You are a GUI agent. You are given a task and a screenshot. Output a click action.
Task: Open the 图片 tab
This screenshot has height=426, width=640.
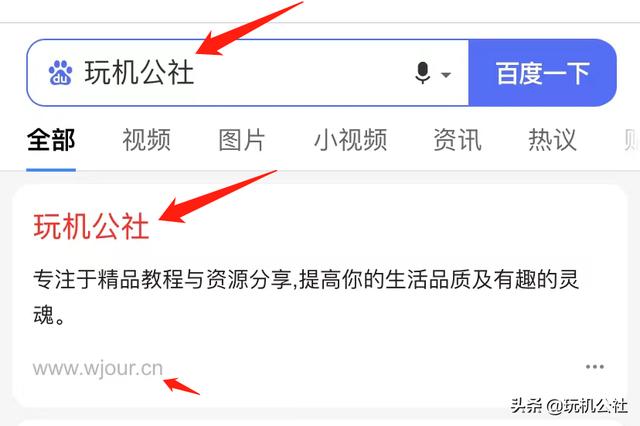point(242,140)
